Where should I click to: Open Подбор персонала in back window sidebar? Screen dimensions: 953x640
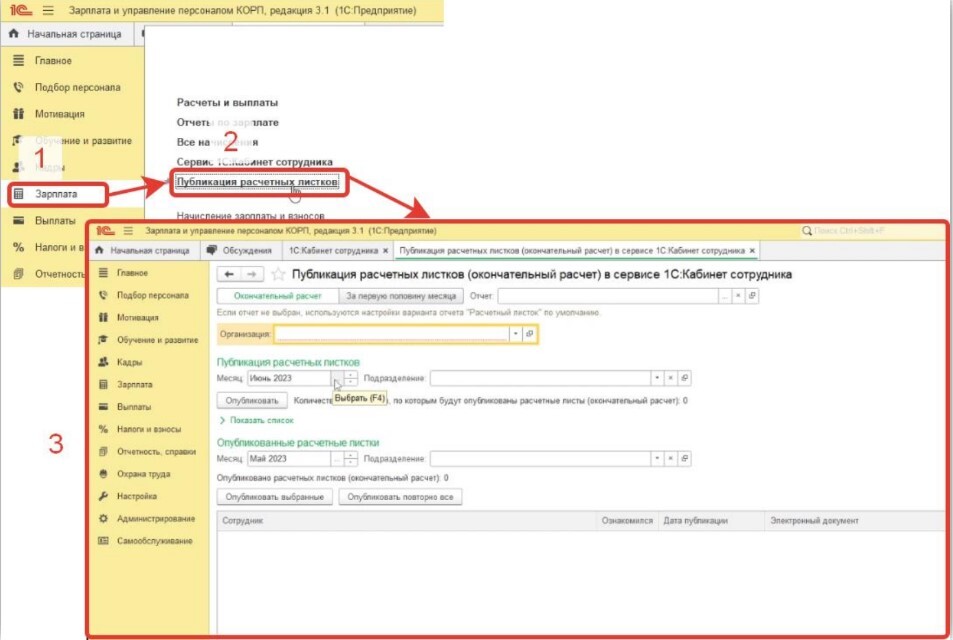pyautogui.click(x=77, y=88)
